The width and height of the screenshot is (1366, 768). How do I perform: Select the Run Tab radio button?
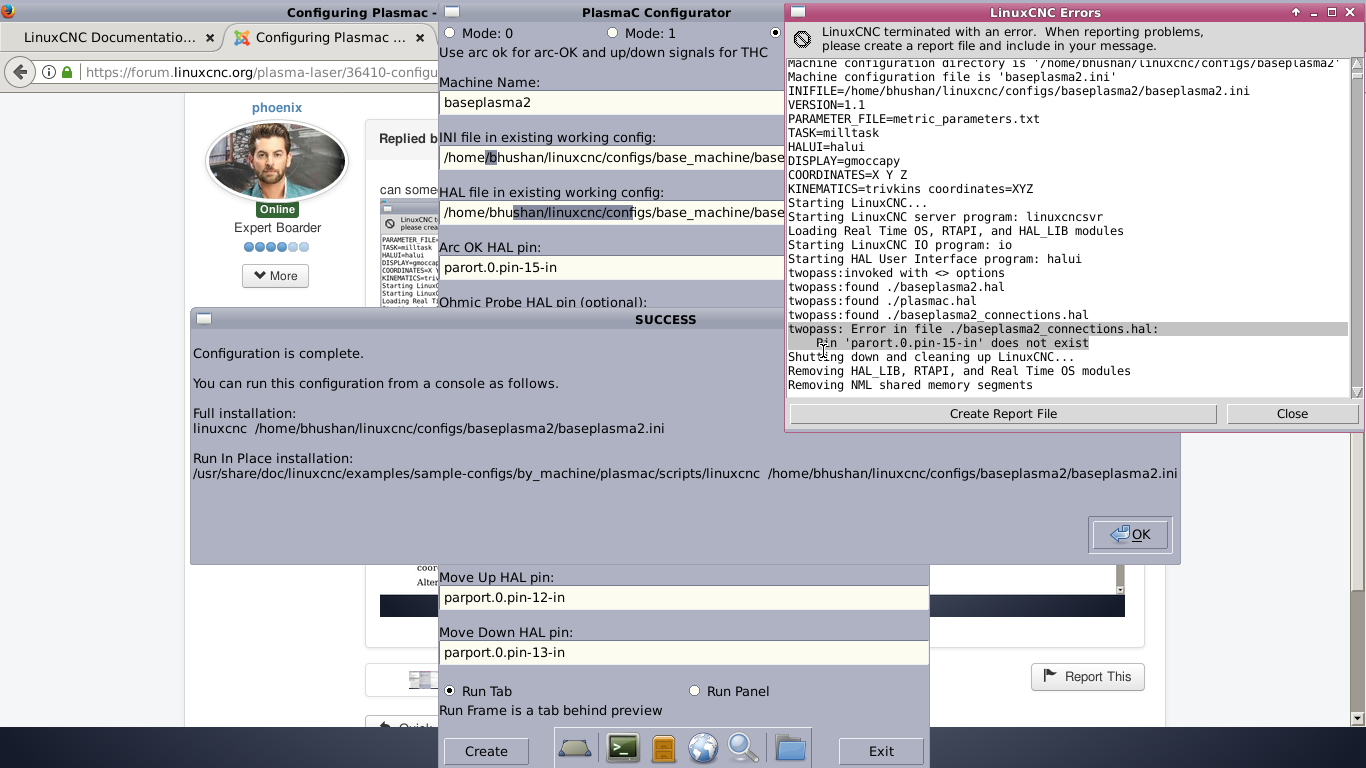[450, 691]
